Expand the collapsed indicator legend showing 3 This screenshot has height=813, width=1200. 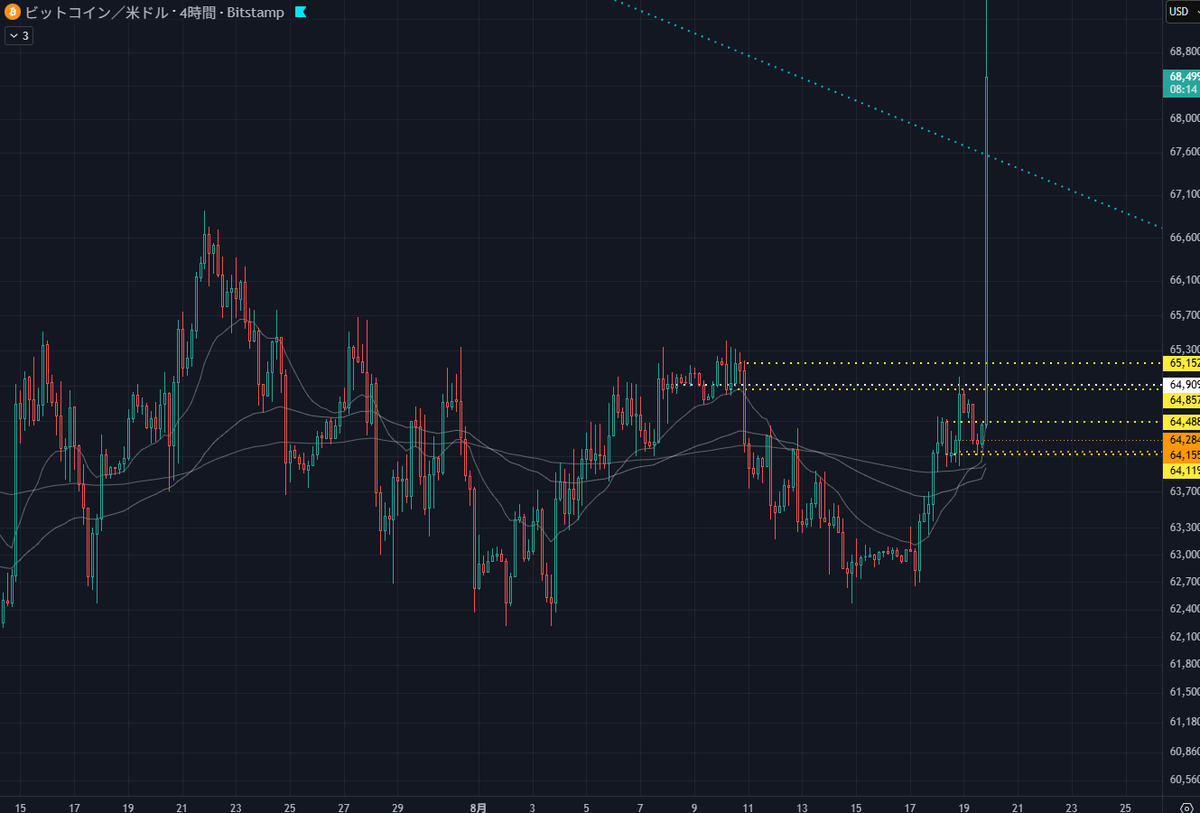pos(20,35)
